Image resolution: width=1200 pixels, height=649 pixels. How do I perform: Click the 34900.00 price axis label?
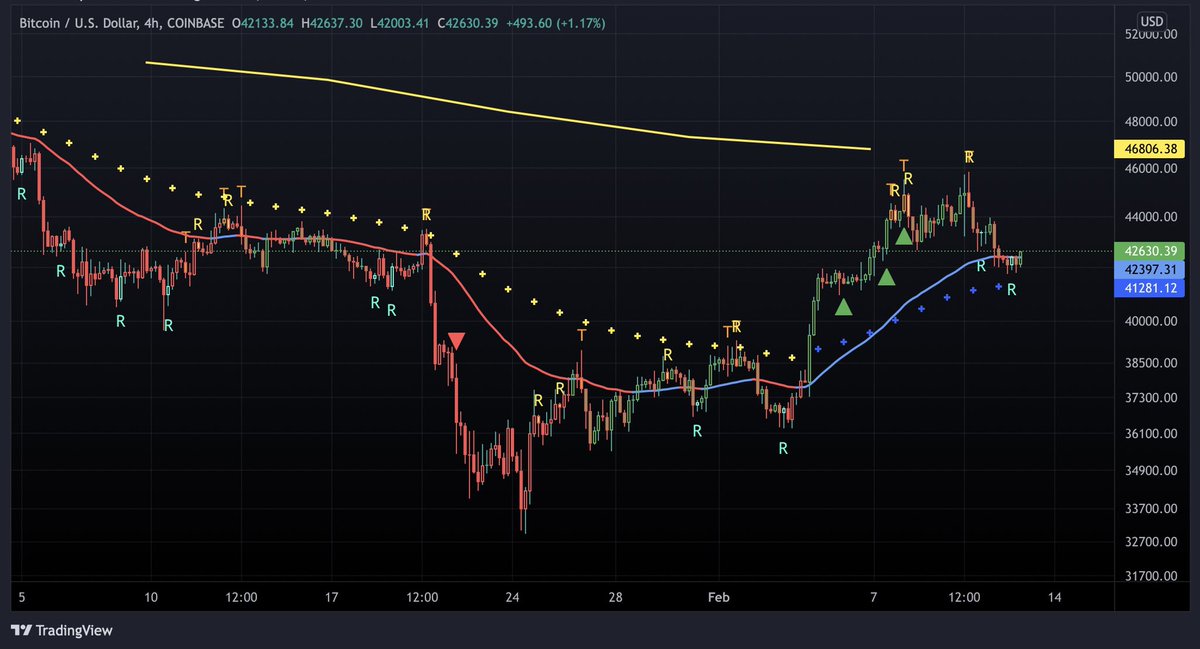[x=1149, y=471]
